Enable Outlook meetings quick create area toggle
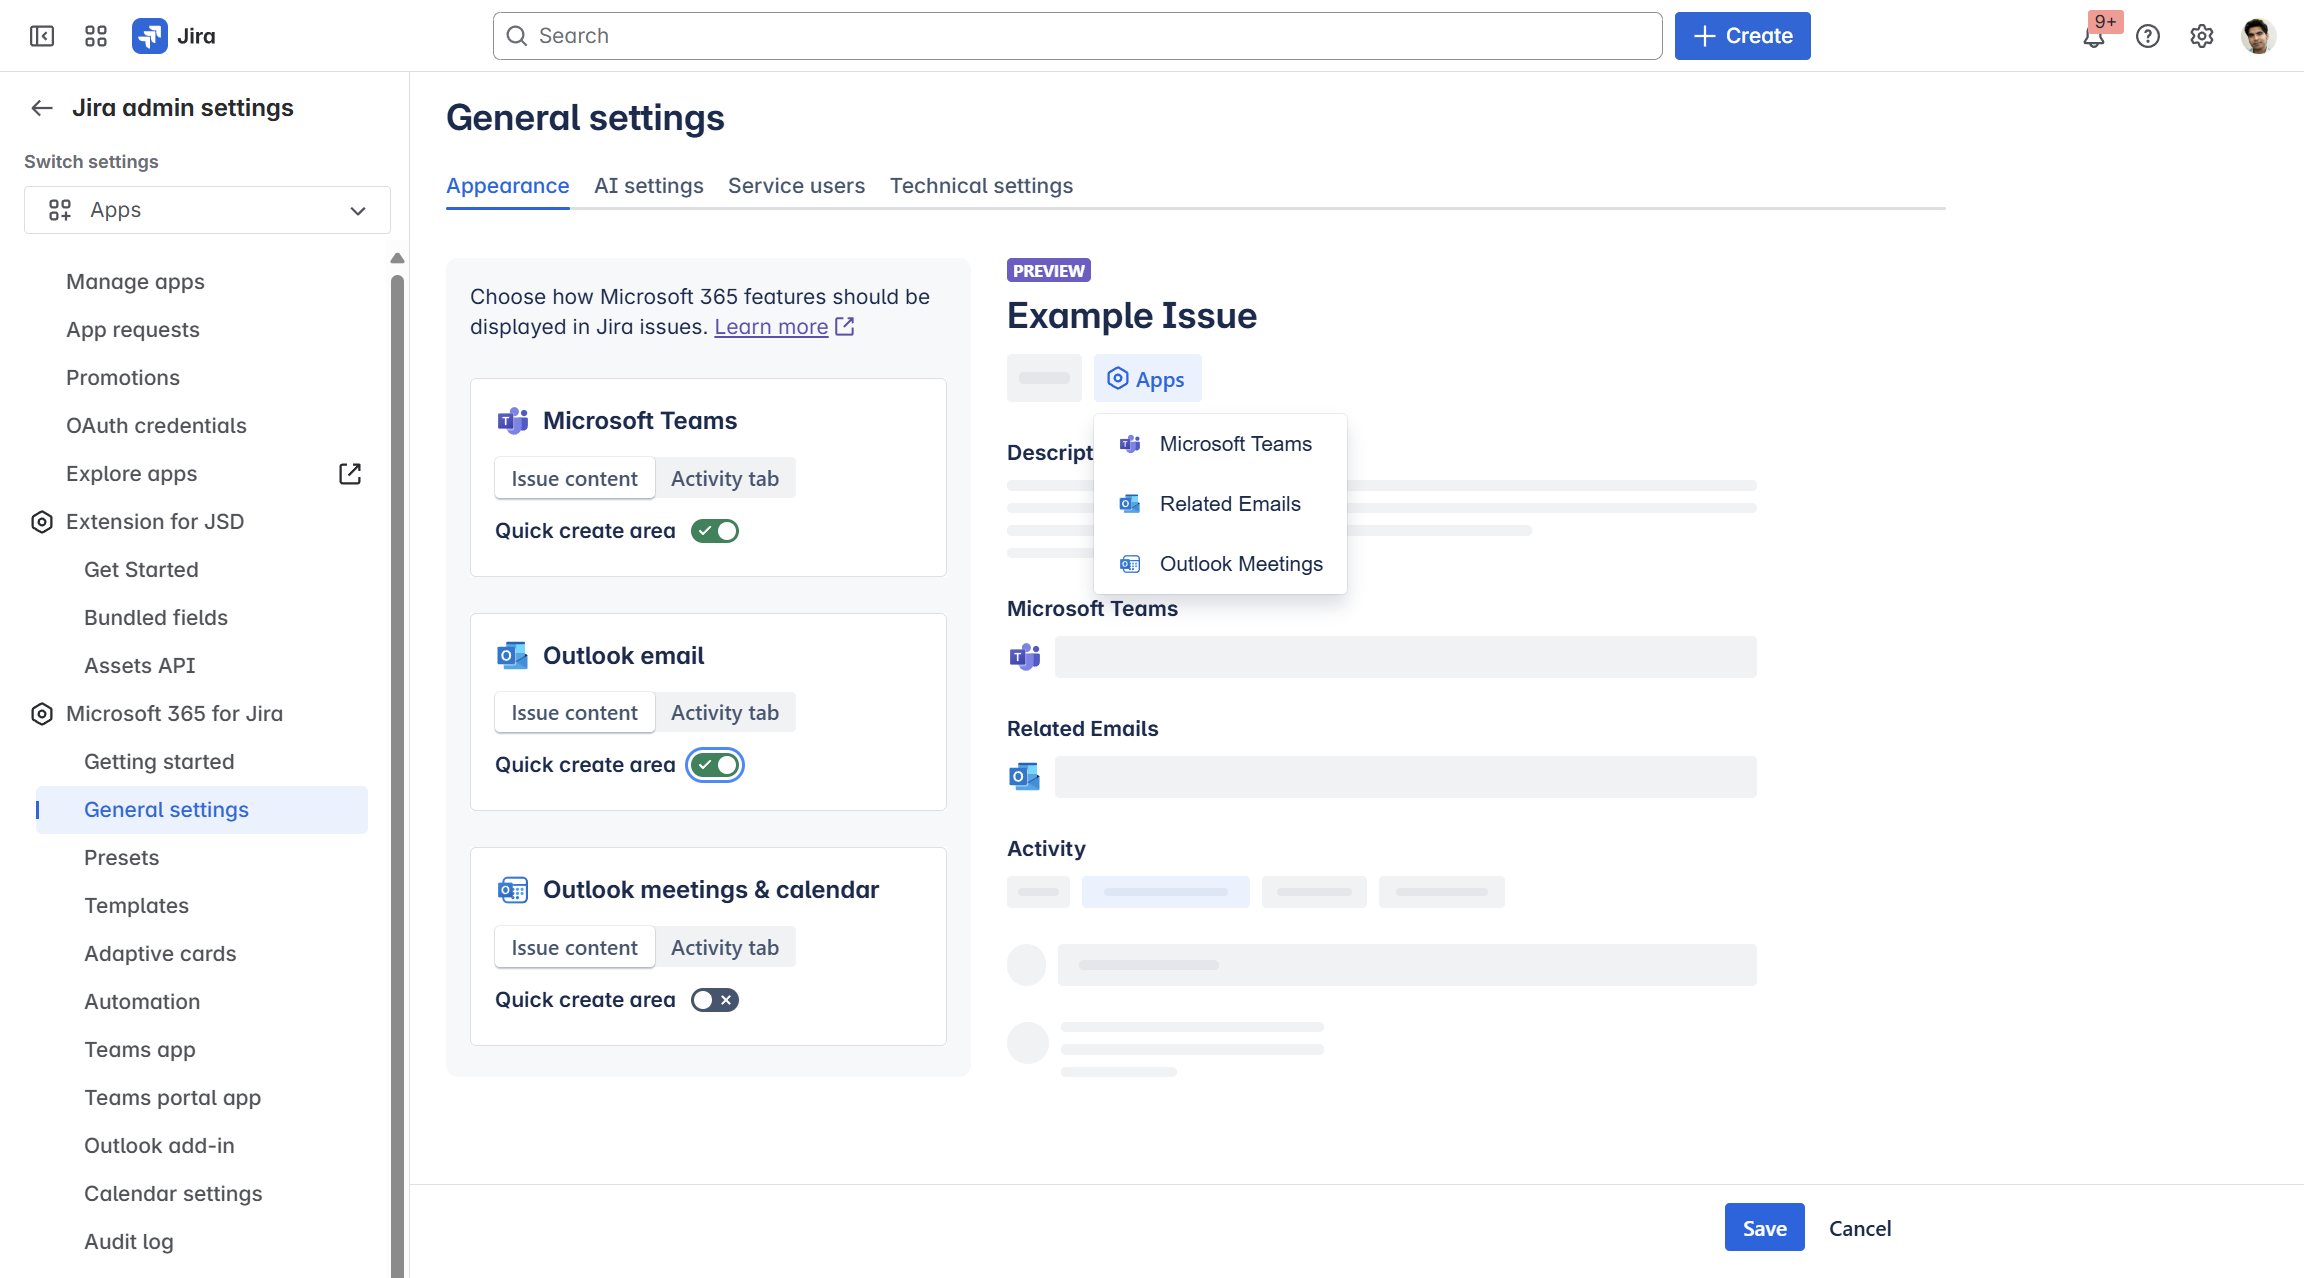The width and height of the screenshot is (2304, 1278). pos(715,1000)
